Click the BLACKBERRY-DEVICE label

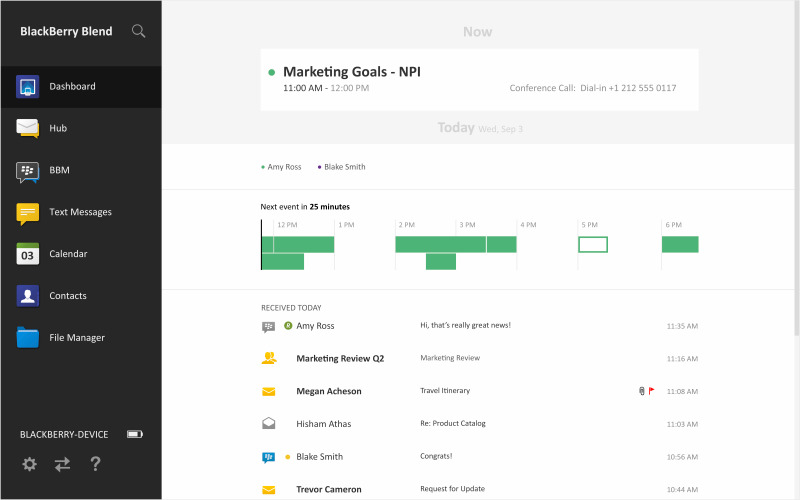pos(64,434)
